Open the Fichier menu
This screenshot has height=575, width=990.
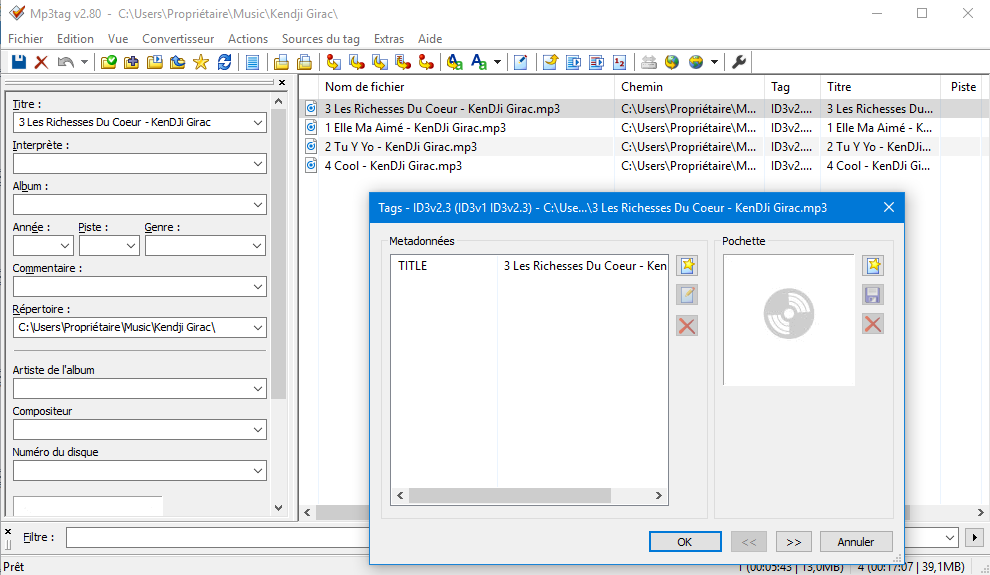(25, 39)
